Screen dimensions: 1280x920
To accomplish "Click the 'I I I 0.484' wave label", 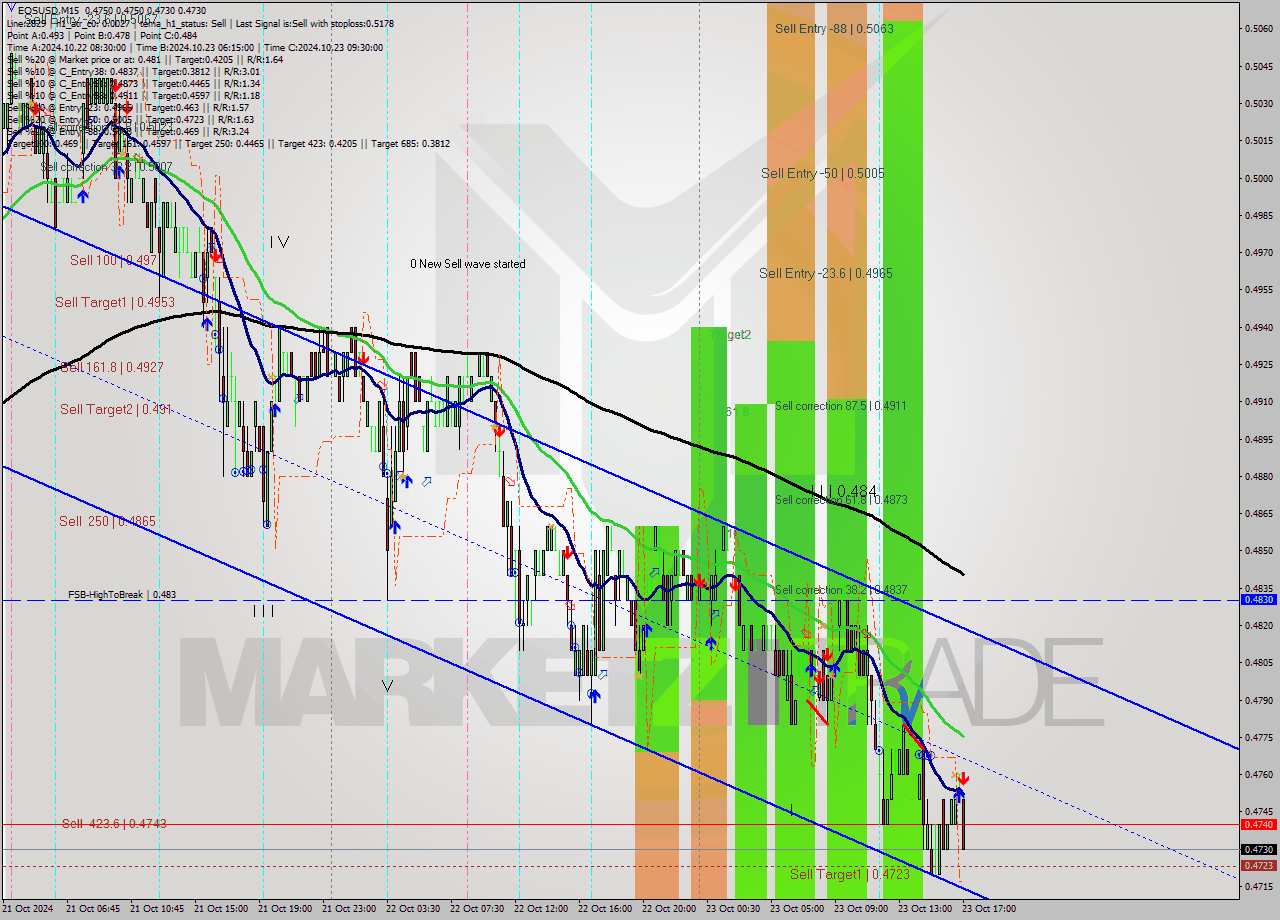I will click(x=843, y=491).
